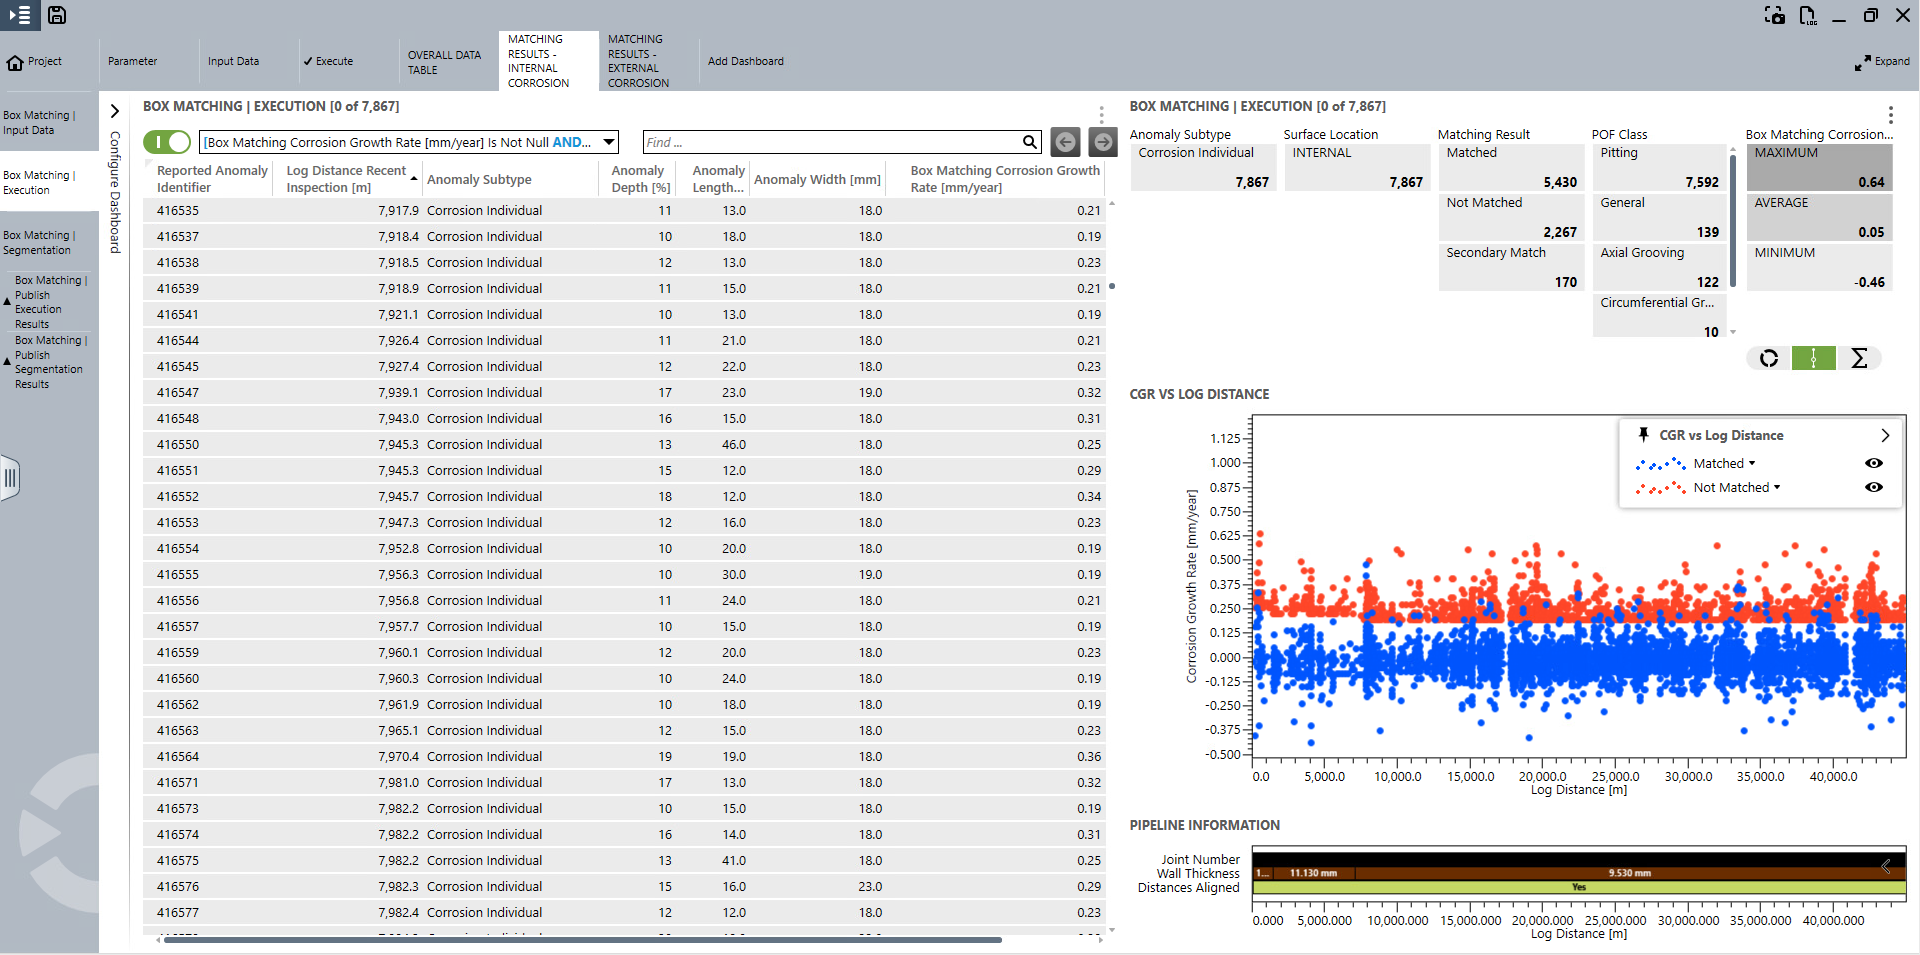Click the Corrosion Individual subtype tile

pyautogui.click(x=1203, y=167)
